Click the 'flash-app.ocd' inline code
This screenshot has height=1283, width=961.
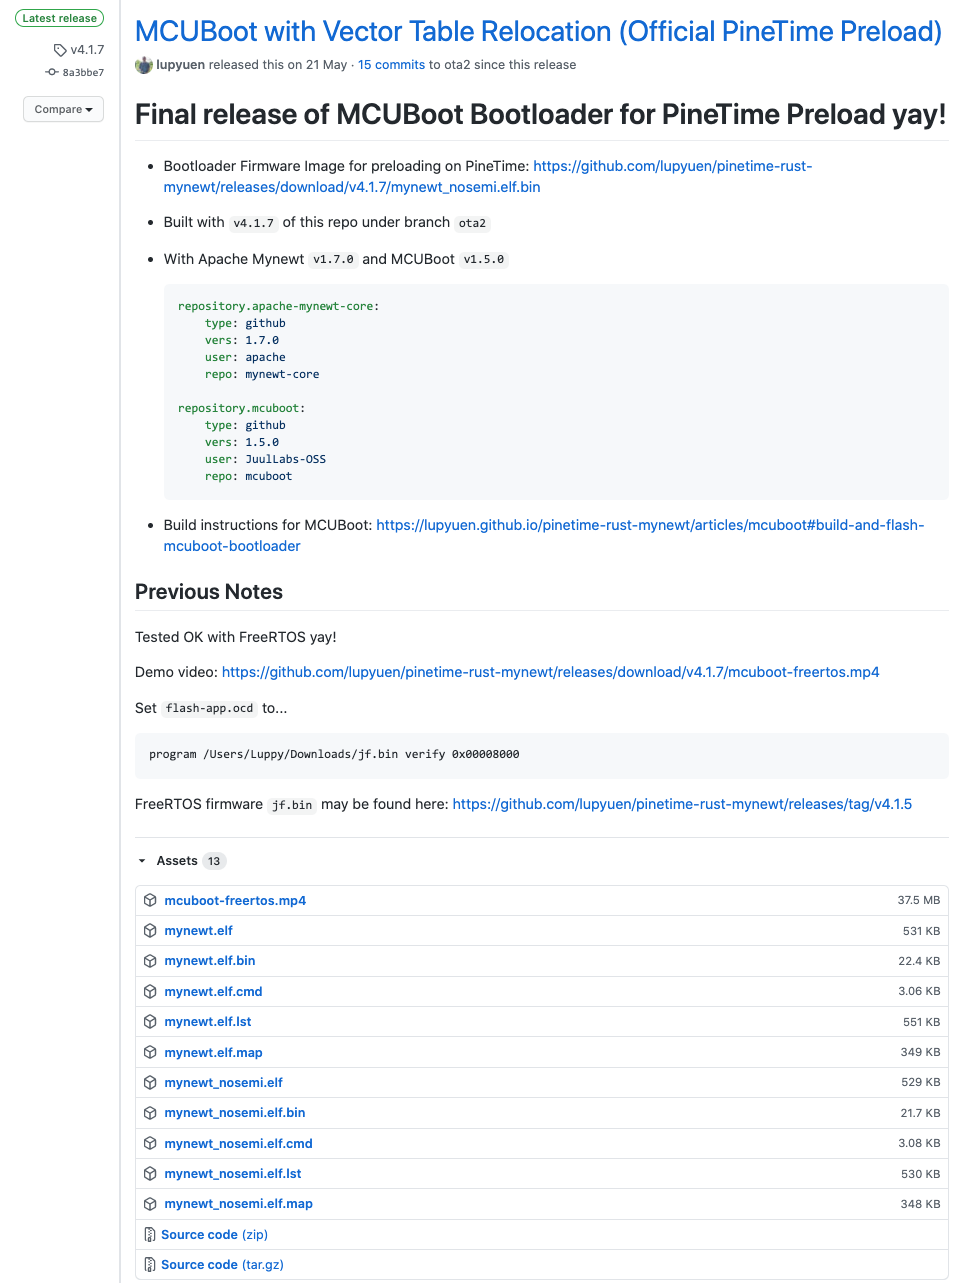click(209, 708)
